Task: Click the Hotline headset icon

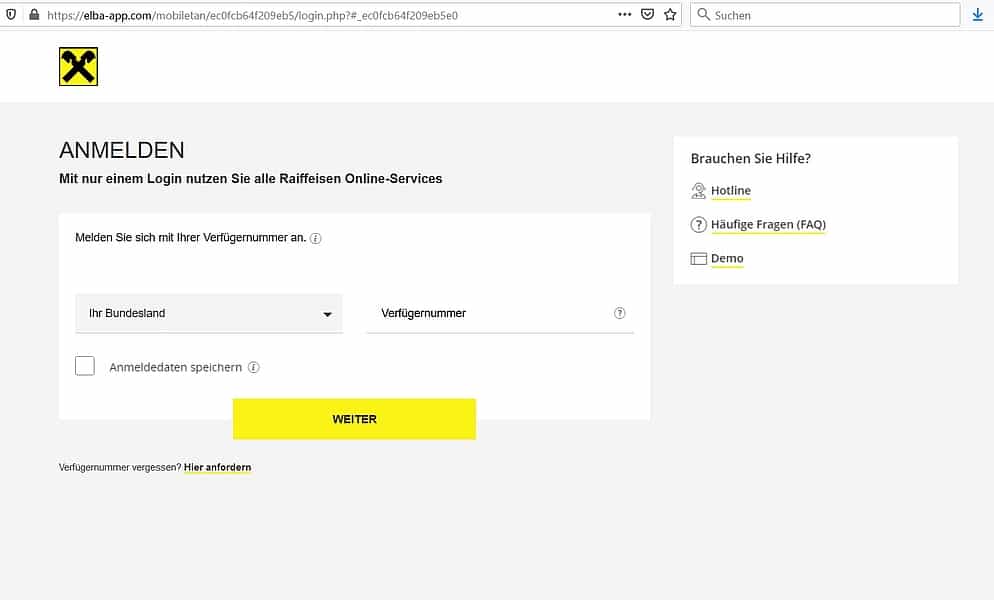Action: 698,191
